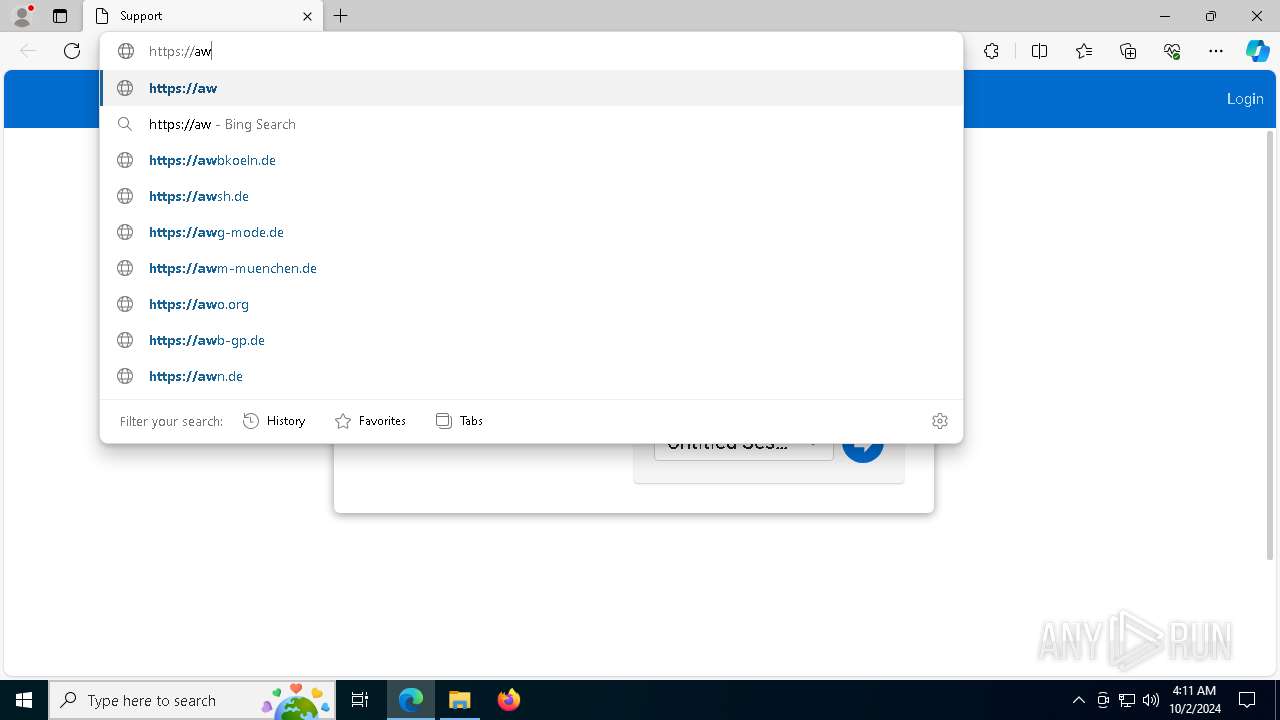The width and height of the screenshot is (1280, 720).
Task: Toggle split screen view icon
Action: pos(1039,51)
